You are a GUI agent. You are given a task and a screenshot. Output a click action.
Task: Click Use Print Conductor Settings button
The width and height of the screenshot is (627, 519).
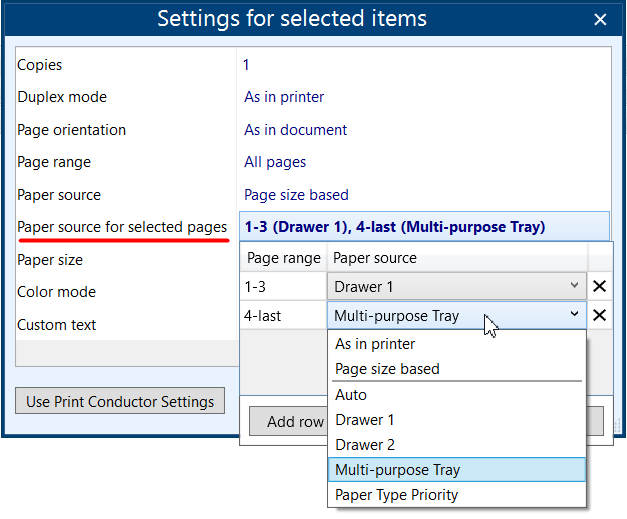120,402
